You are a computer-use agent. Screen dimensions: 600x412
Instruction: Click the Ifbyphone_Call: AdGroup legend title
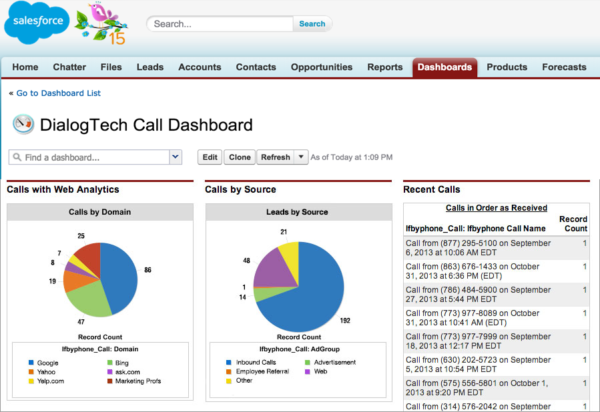click(299, 349)
